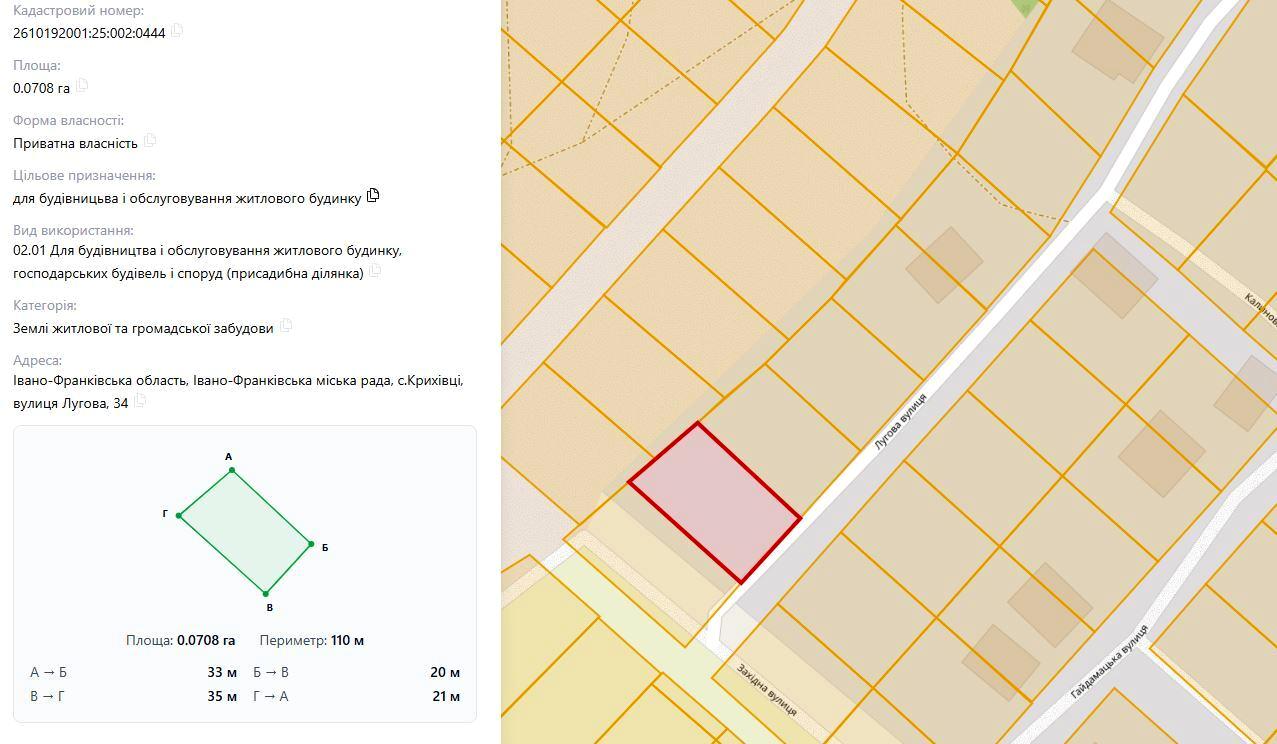Click the Приватна власність value
The width and height of the screenshot is (1277, 744).
pyautogui.click(x=75, y=143)
